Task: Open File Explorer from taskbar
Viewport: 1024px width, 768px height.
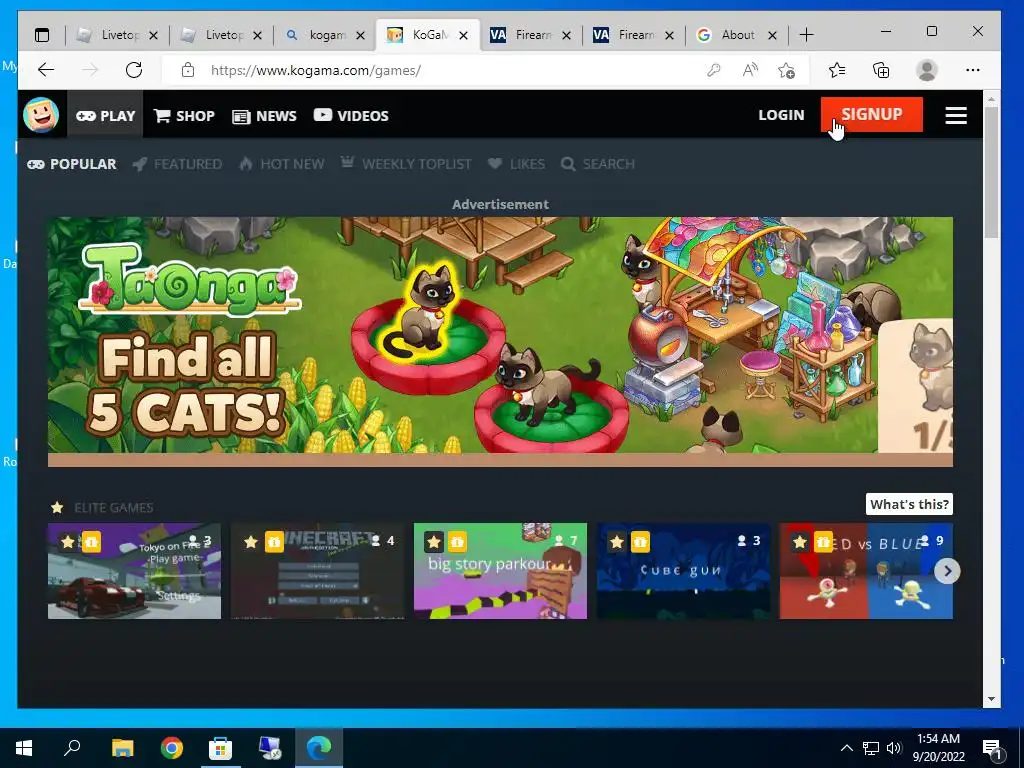Action: click(x=122, y=747)
